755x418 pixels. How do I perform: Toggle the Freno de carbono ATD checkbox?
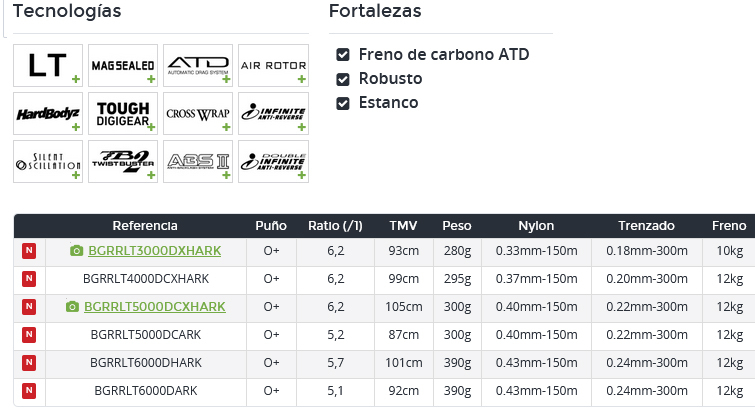tap(343, 55)
